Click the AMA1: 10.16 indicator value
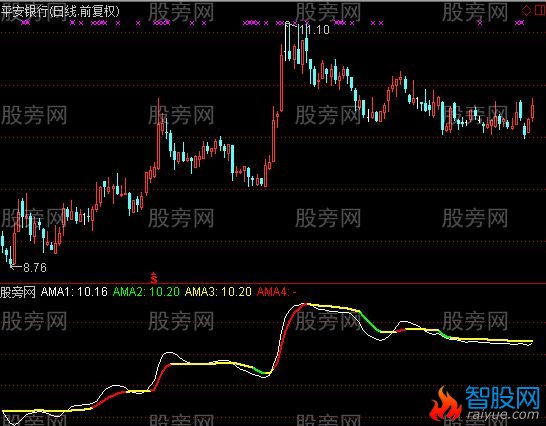The height and width of the screenshot is (426, 546). 74,292
